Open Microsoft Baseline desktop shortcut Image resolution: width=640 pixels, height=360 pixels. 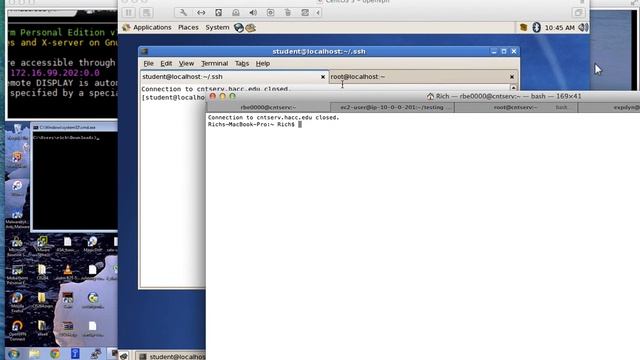coord(17,246)
